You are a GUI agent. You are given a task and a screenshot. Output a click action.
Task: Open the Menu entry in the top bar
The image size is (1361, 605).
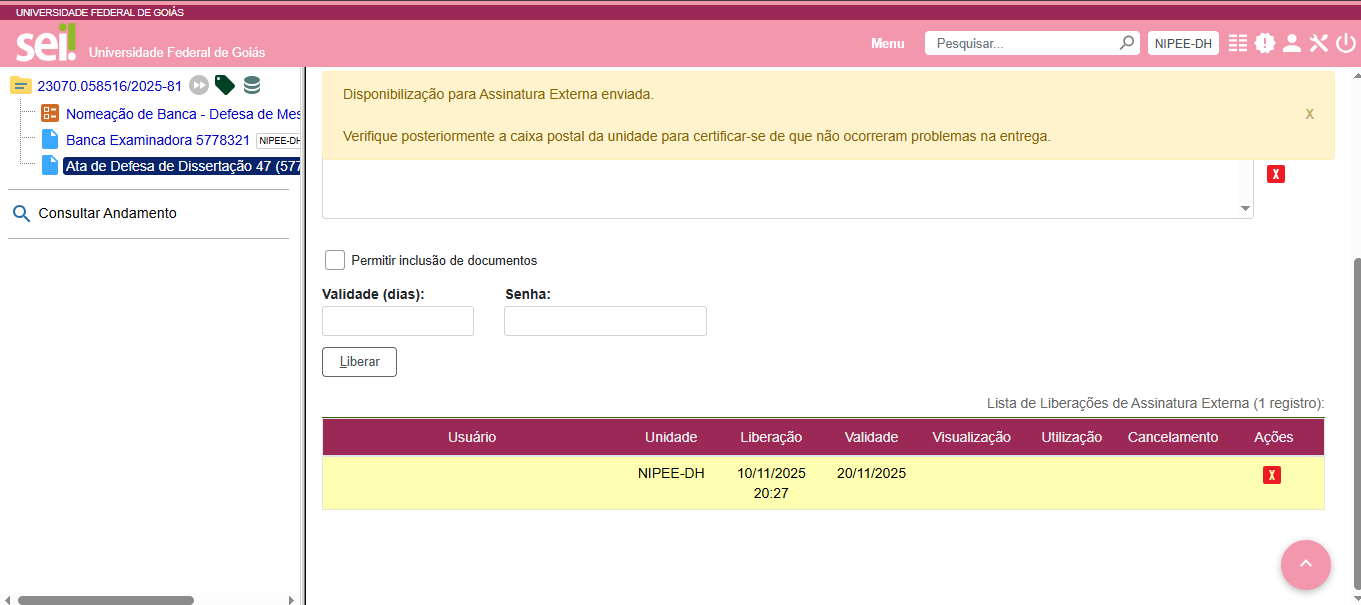point(887,43)
